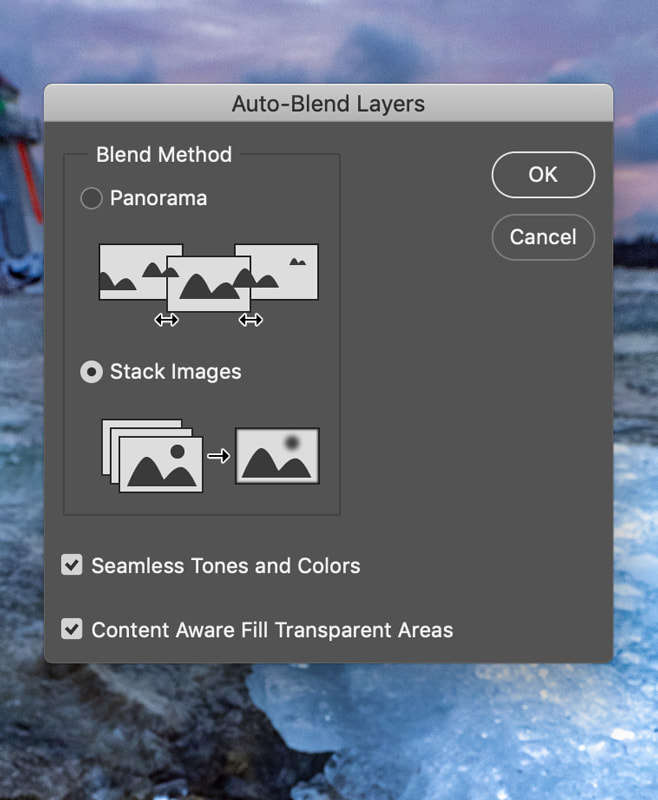Confirm blending with the OK button
658x800 pixels.
click(543, 174)
